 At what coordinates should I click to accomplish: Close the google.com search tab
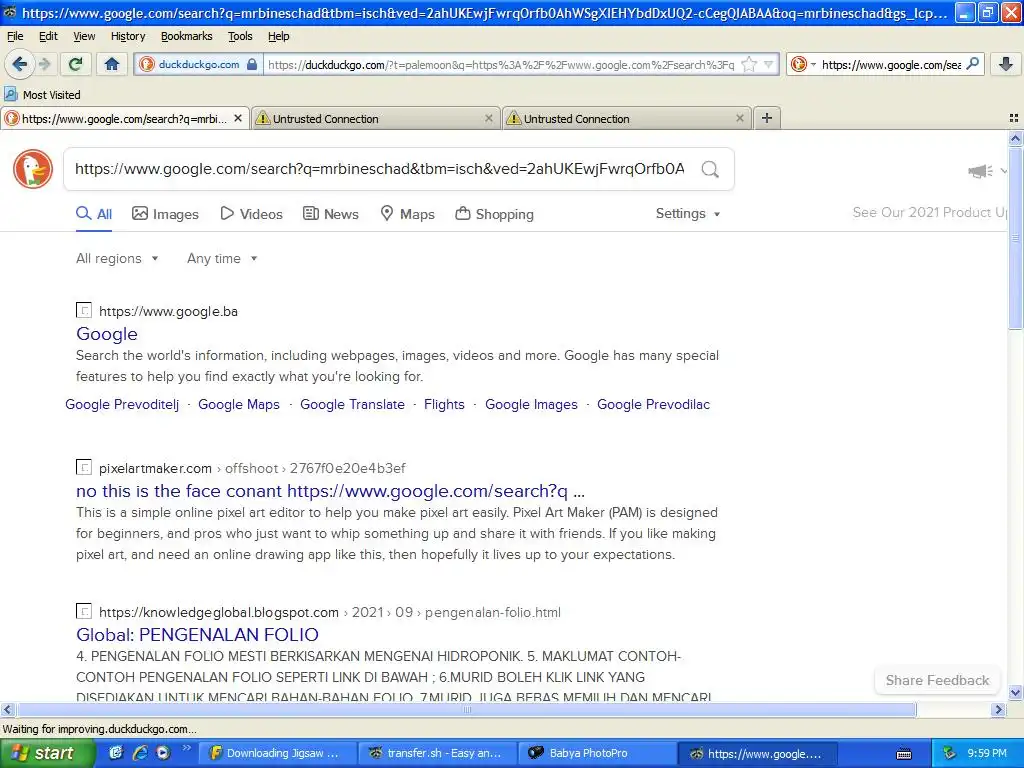(x=238, y=118)
